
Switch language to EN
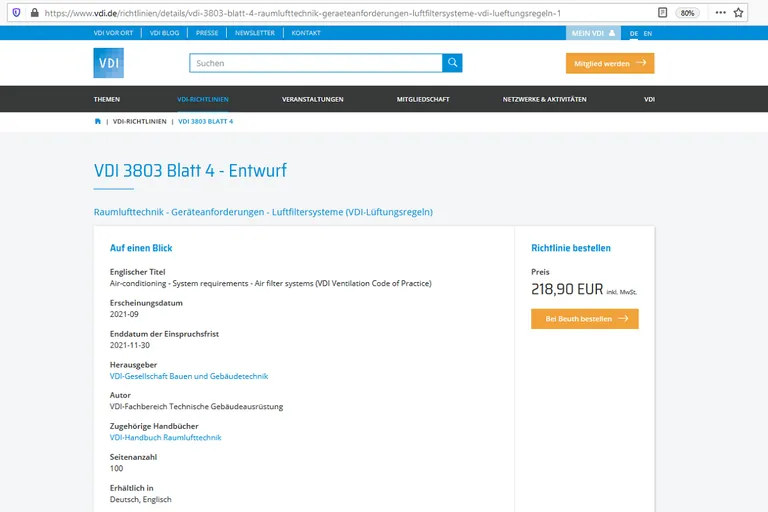(648, 33)
